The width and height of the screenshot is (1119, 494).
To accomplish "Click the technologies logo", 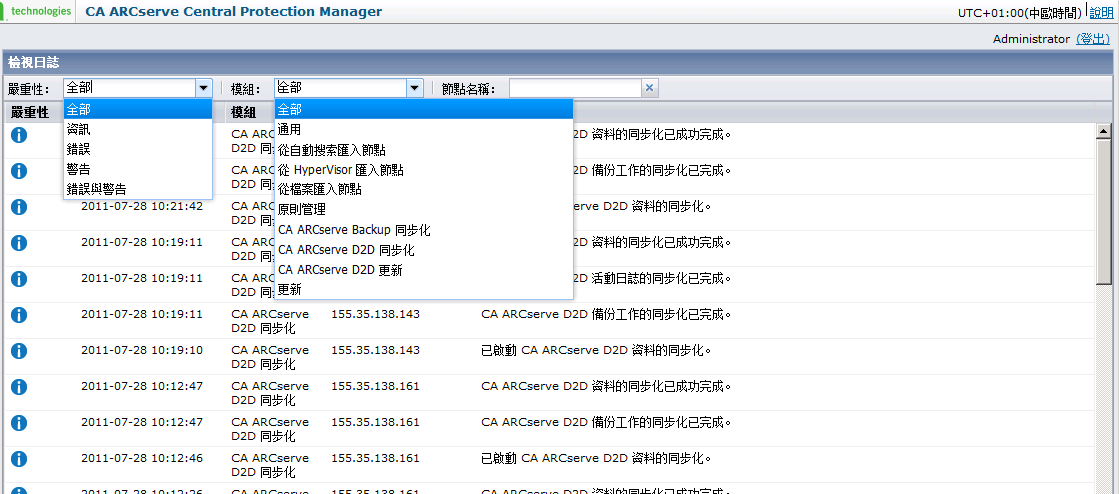I will 38,11.
